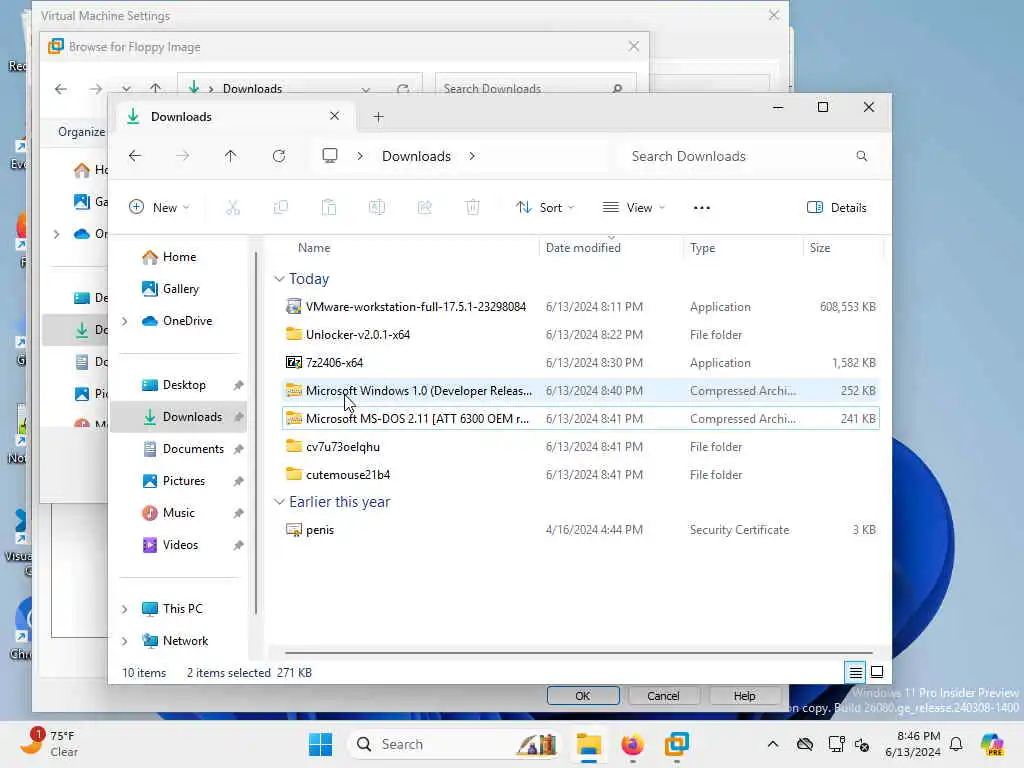Click the Paste clipboard icon in toolbar
This screenshot has height=768, width=1024.
328,208
